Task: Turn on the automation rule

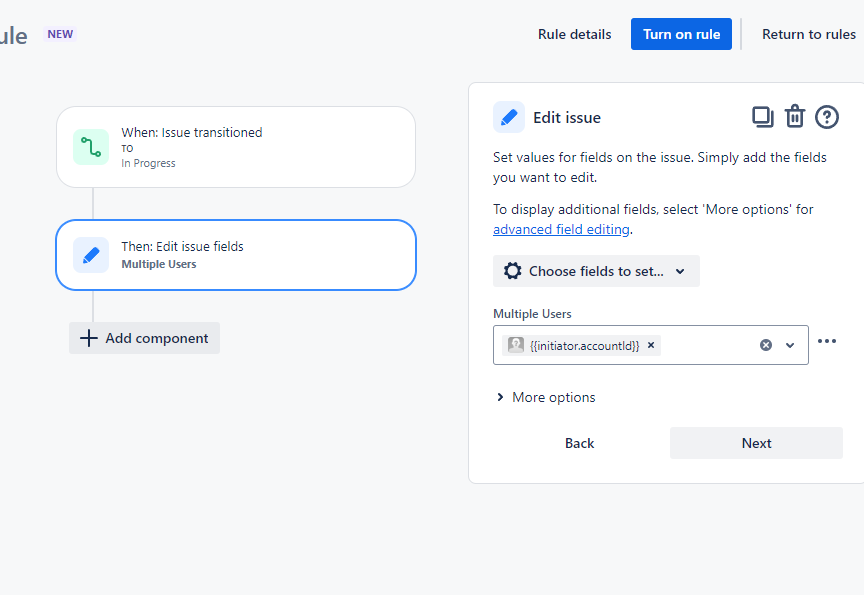Action: (x=681, y=33)
